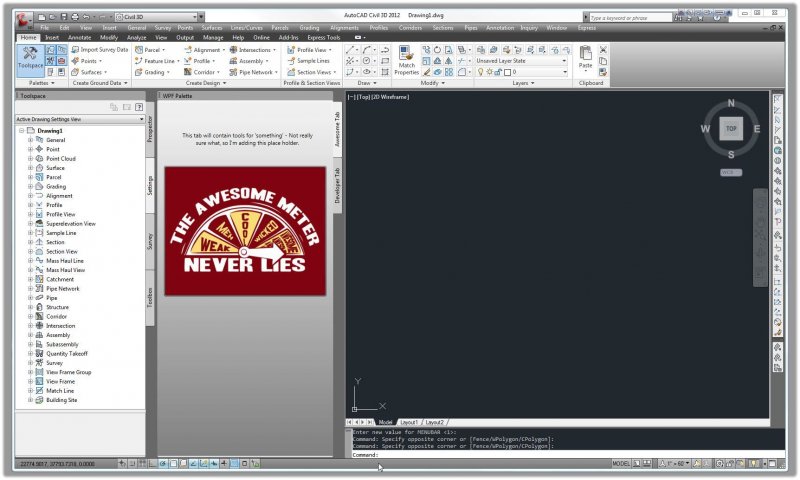Click the Feature Line tool

point(156,61)
